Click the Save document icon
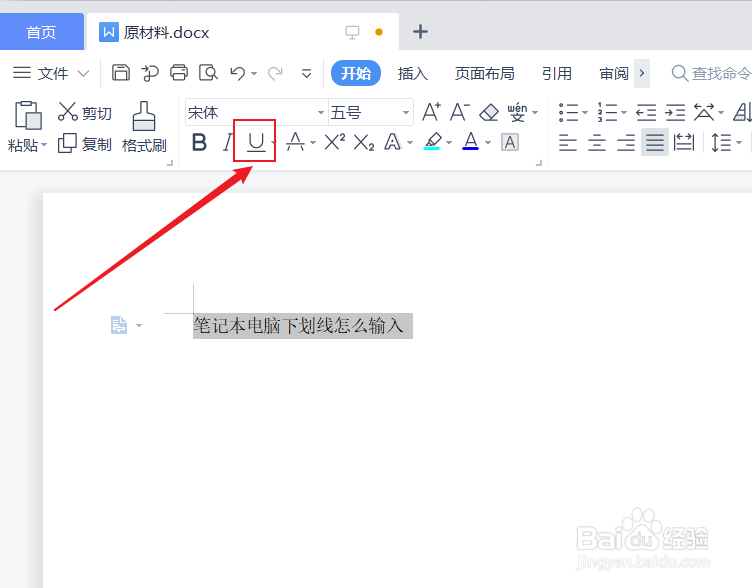The height and width of the screenshot is (588, 752). tap(120, 73)
